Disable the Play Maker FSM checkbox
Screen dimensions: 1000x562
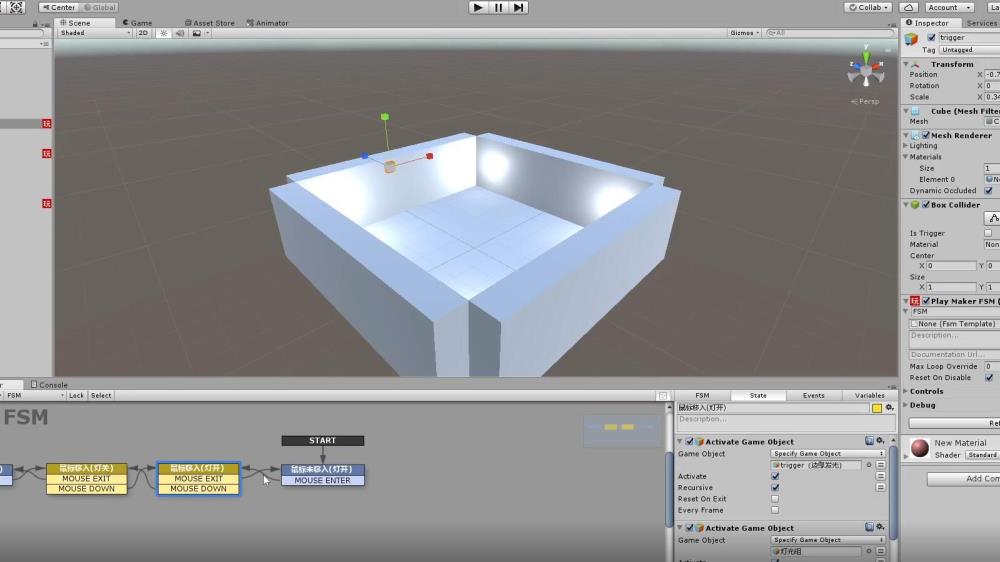tap(925, 301)
